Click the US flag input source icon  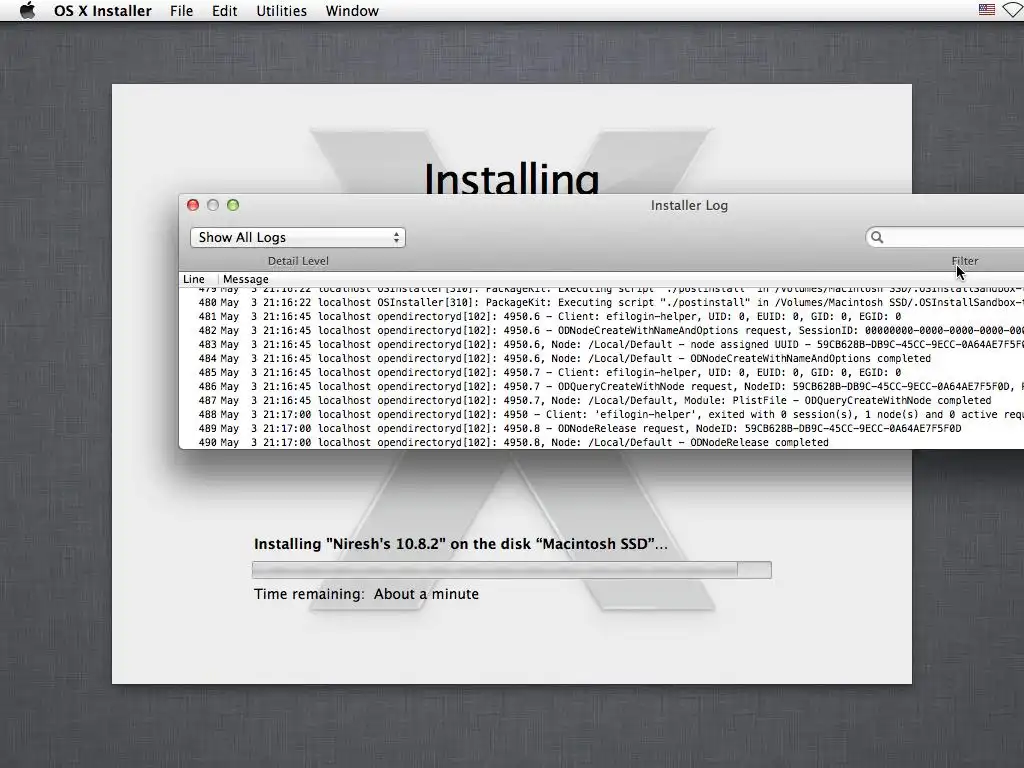987,10
